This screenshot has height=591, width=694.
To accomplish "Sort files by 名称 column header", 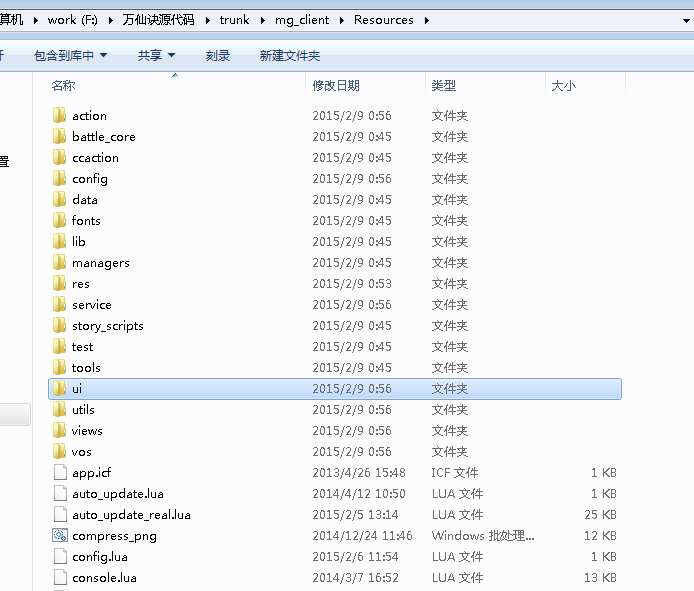I will coord(63,86).
